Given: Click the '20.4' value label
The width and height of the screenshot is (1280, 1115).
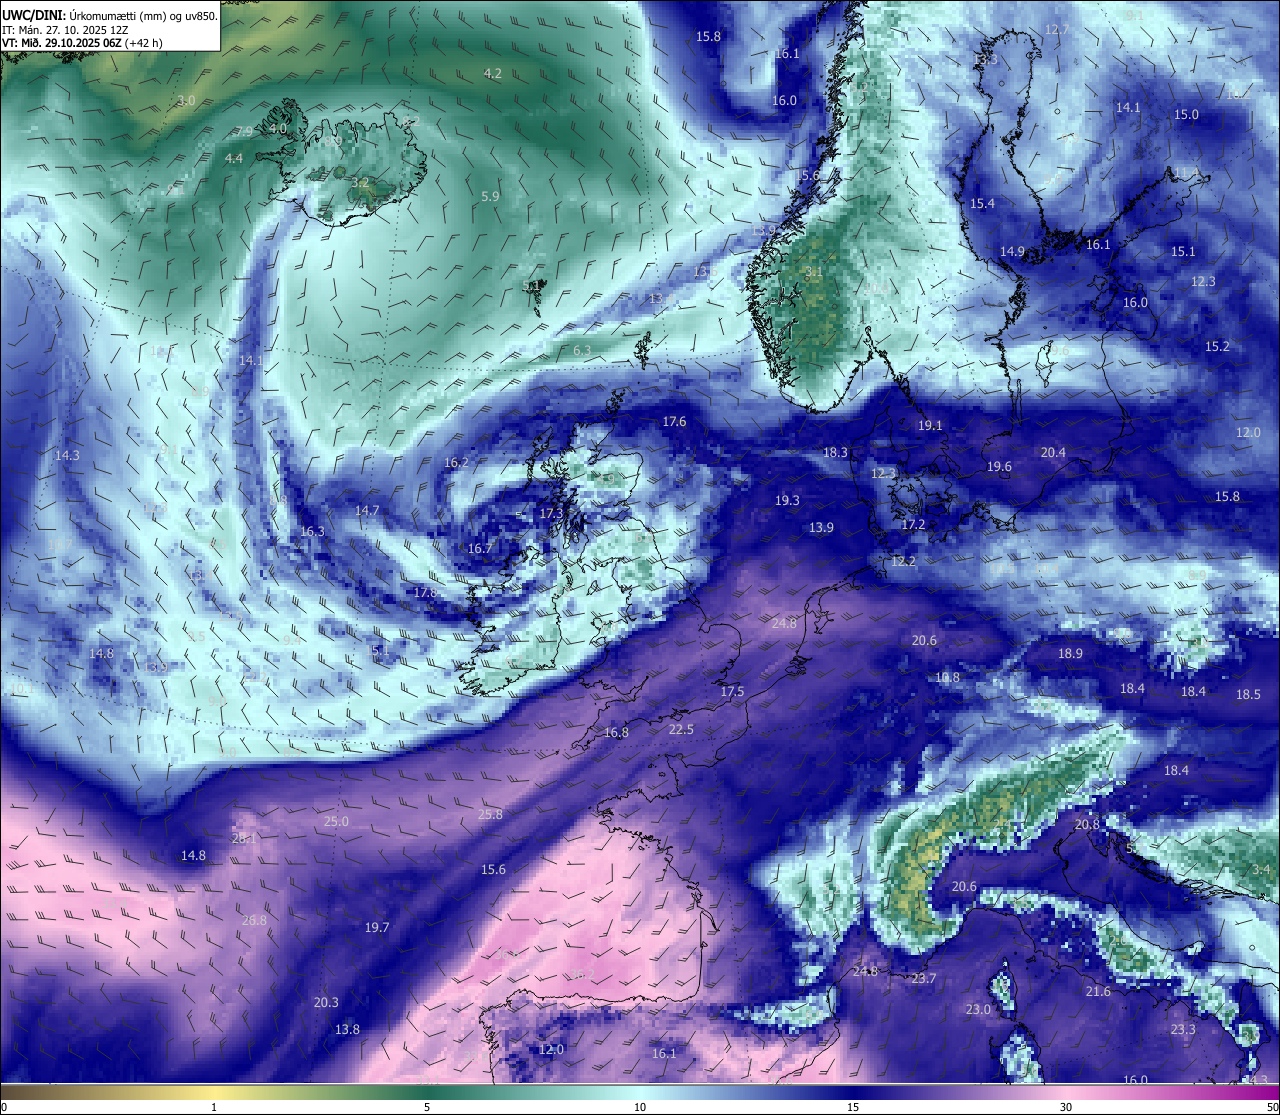Looking at the screenshot, I should pos(1053,453).
